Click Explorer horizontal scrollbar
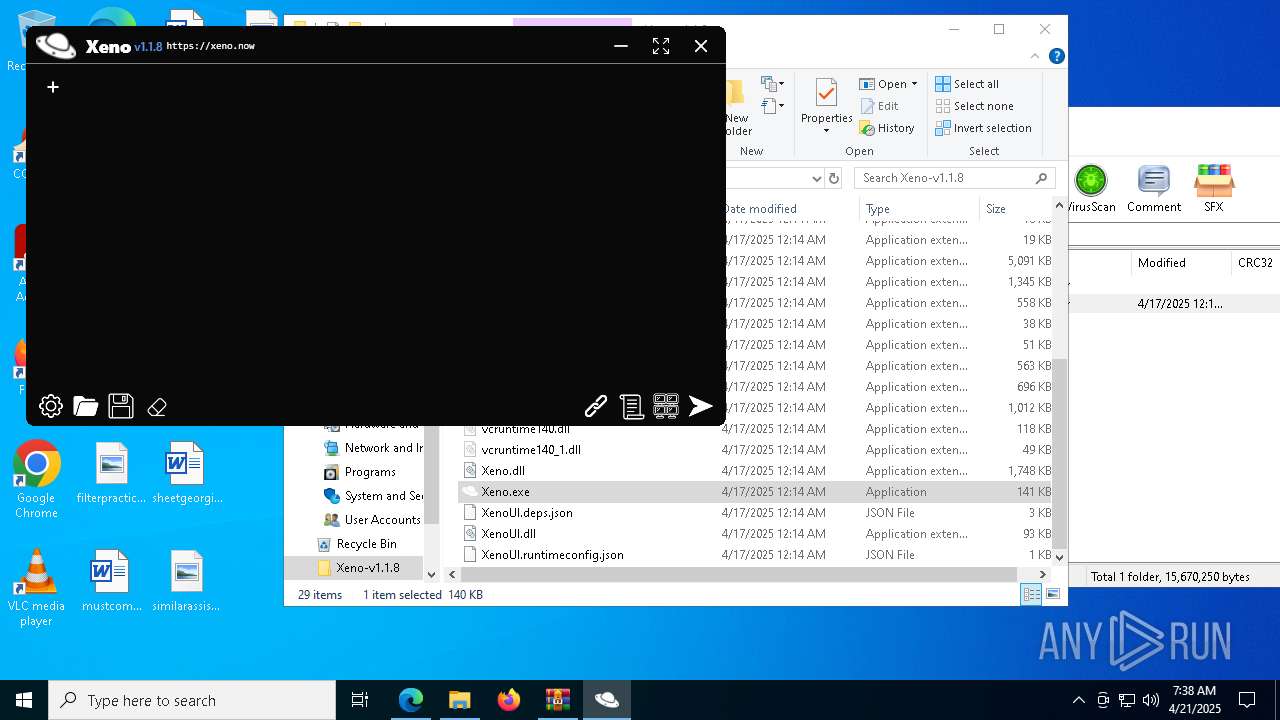The image size is (1280, 720). pos(740,575)
